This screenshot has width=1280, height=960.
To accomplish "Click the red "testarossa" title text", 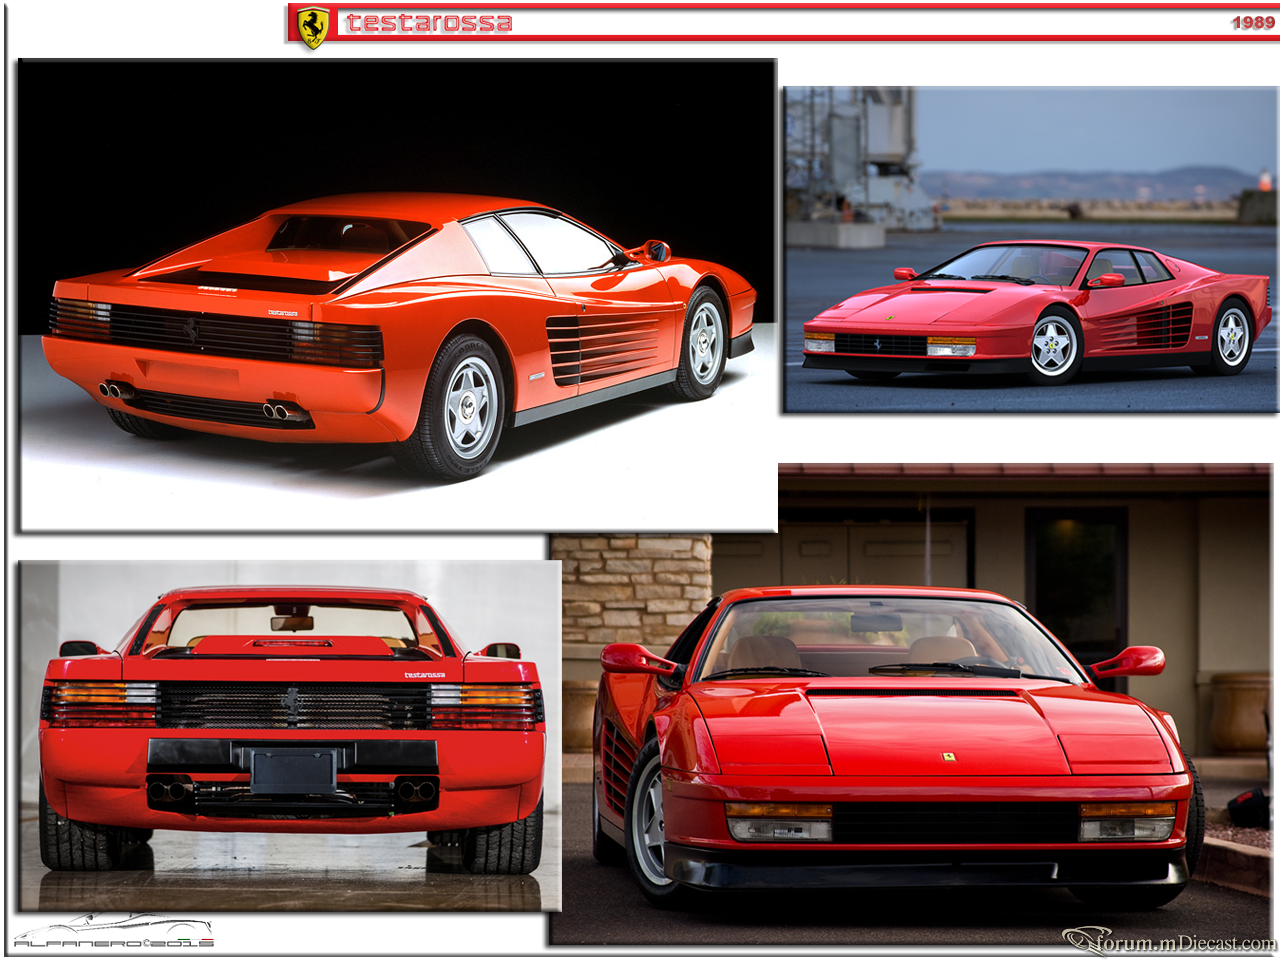I will click(429, 23).
